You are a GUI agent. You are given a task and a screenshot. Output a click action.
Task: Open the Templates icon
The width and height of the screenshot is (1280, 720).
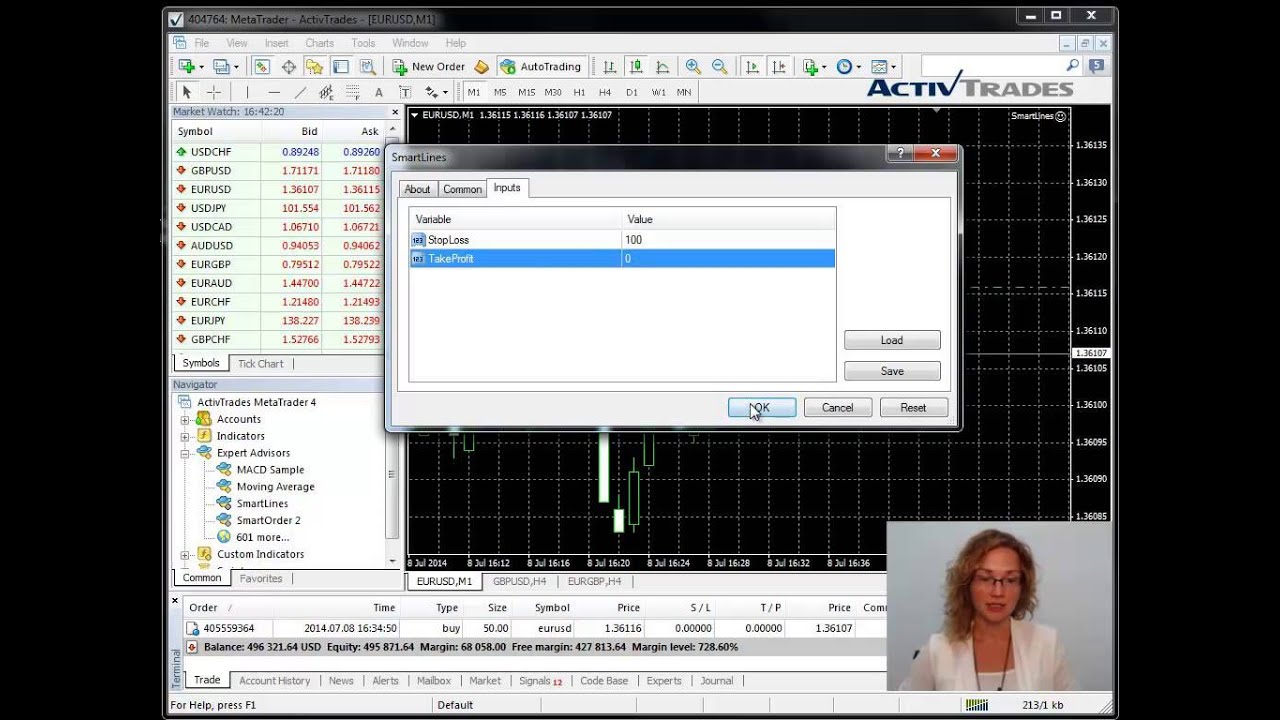coord(879,66)
